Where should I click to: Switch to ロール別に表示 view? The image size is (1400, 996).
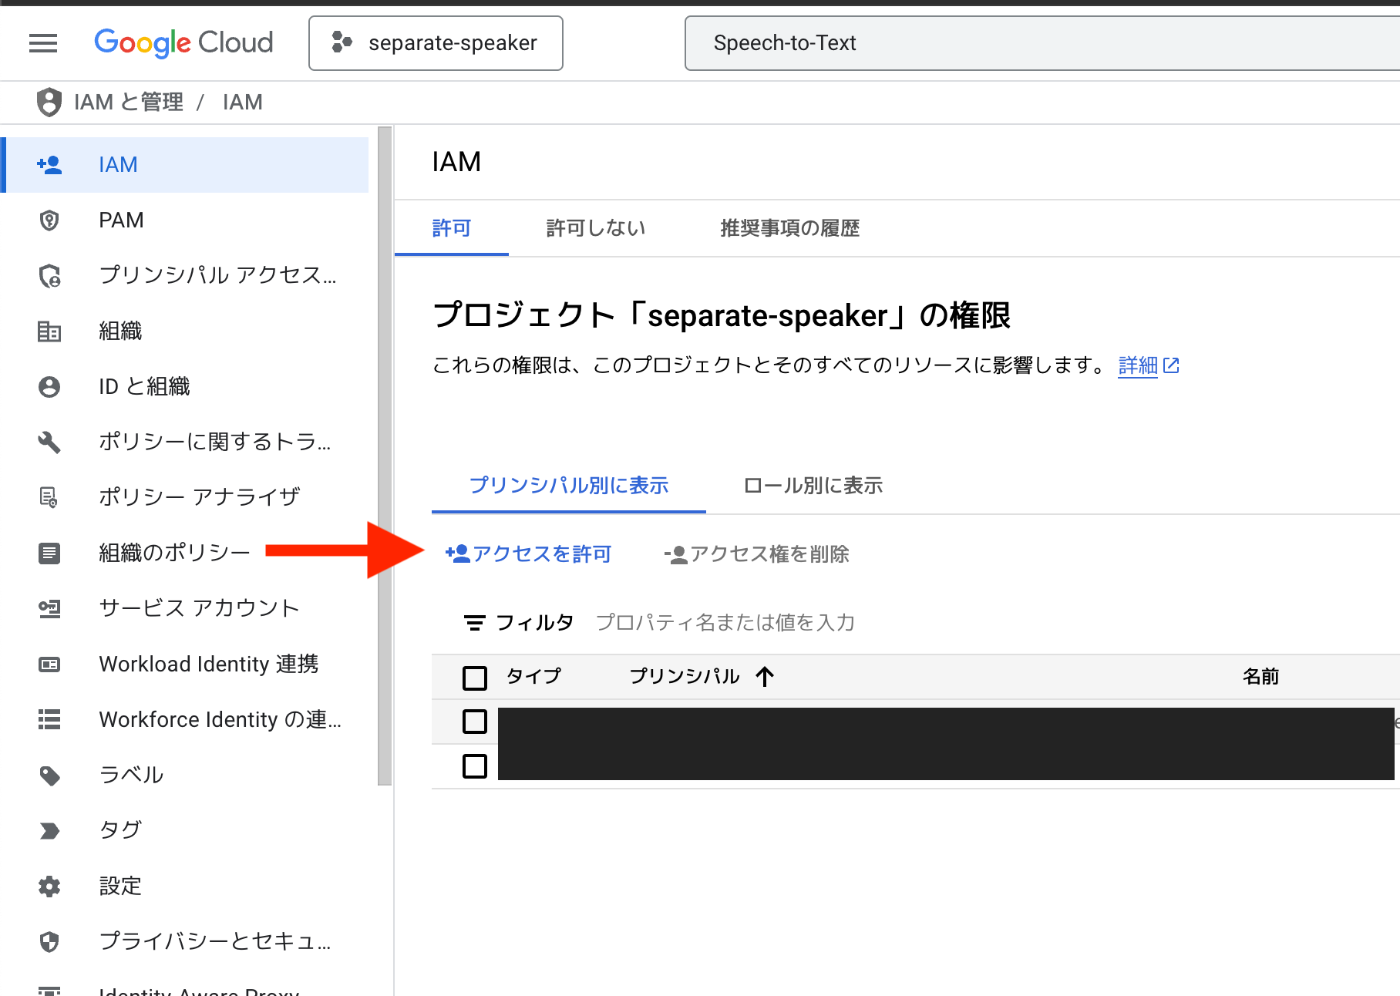pyautogui.click(x=813, y=485)
